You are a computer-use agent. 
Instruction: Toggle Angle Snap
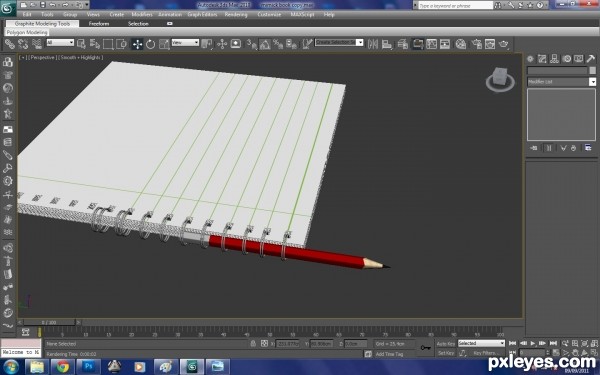[265, 44]
